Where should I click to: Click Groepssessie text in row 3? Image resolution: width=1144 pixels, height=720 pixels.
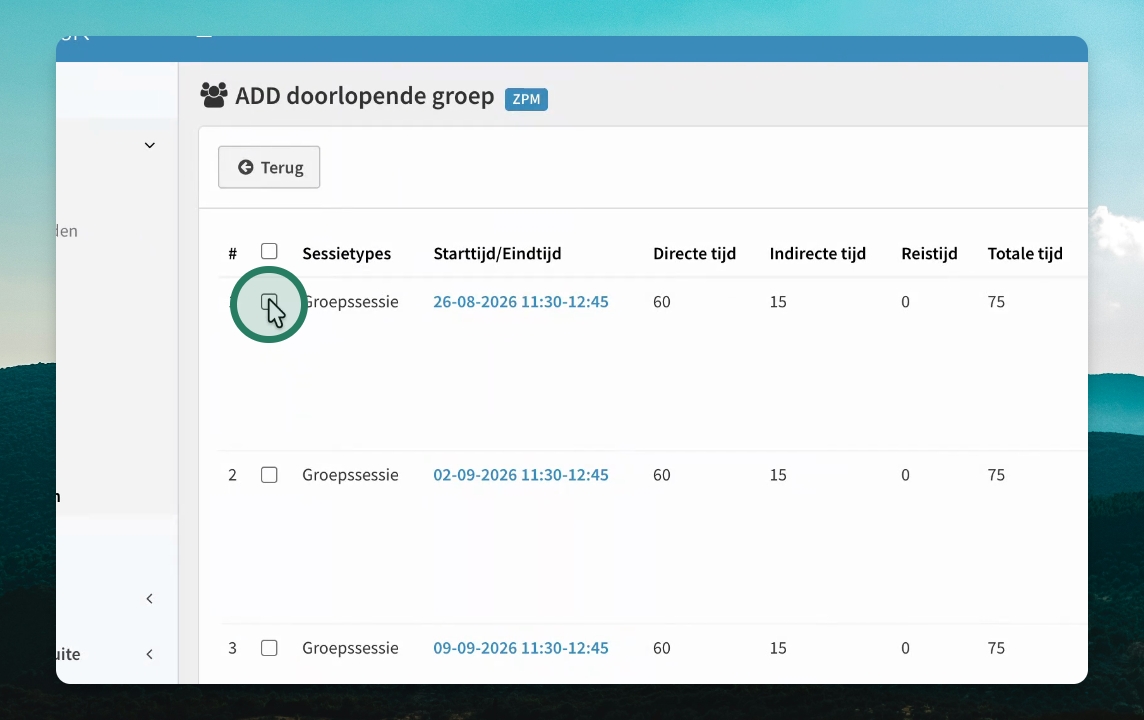tap(350, 648)
